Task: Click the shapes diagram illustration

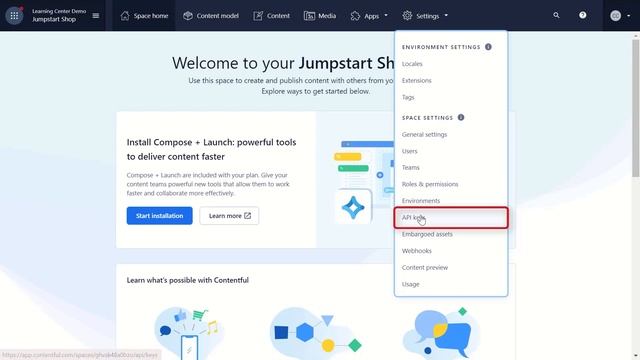Action: (316, 333)
